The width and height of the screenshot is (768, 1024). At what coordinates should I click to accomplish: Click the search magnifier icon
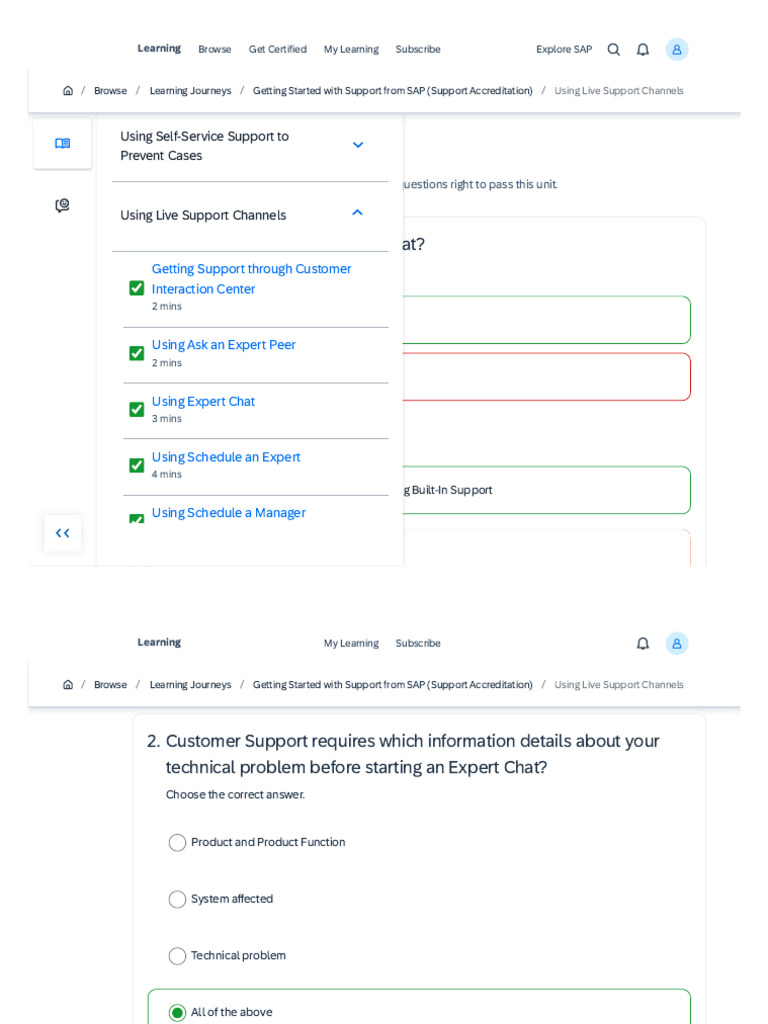[x=613, y=50]
